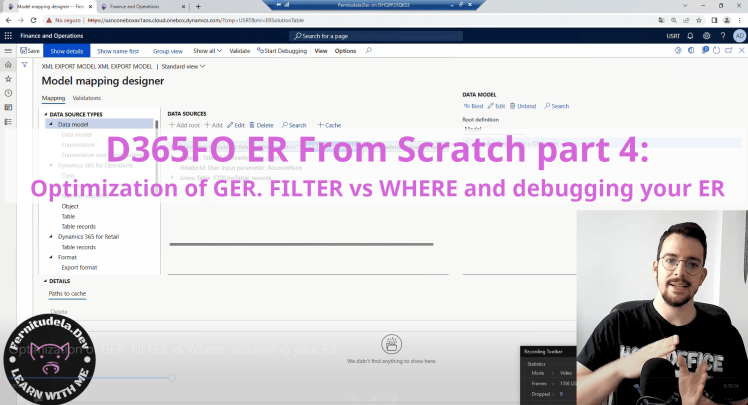Open Chrome profile icon
Viewport: 748px width, 405px height.
click(727, 20)
